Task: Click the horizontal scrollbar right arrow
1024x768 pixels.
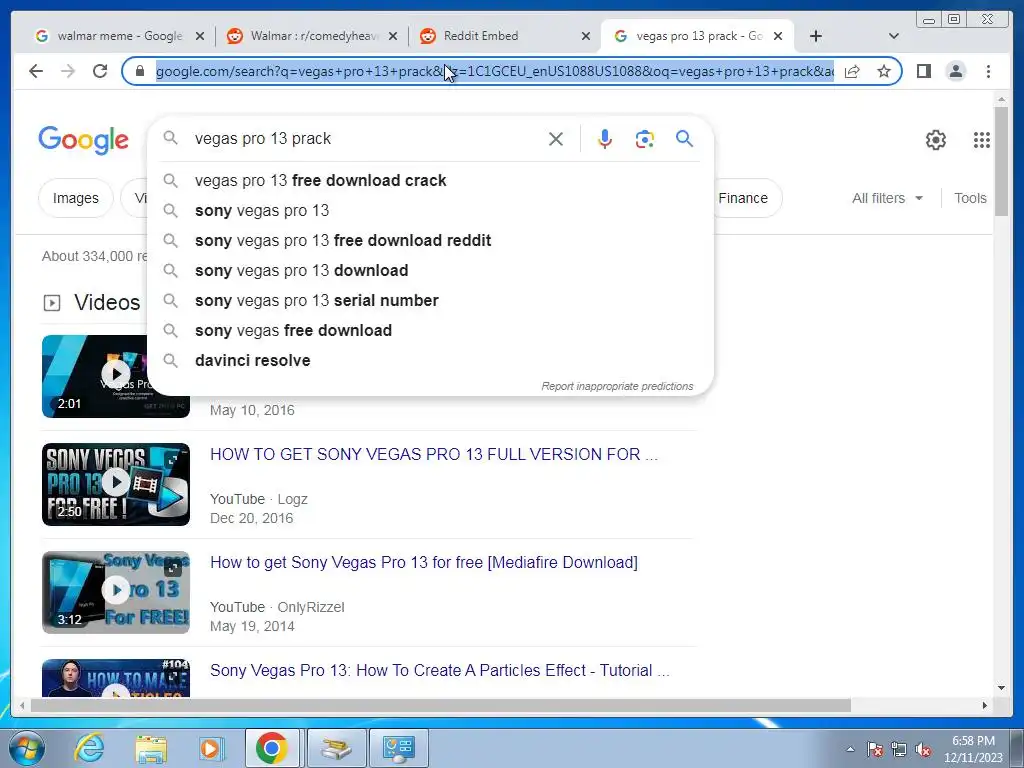Action: pyautogui.click(x=985, y=705)
